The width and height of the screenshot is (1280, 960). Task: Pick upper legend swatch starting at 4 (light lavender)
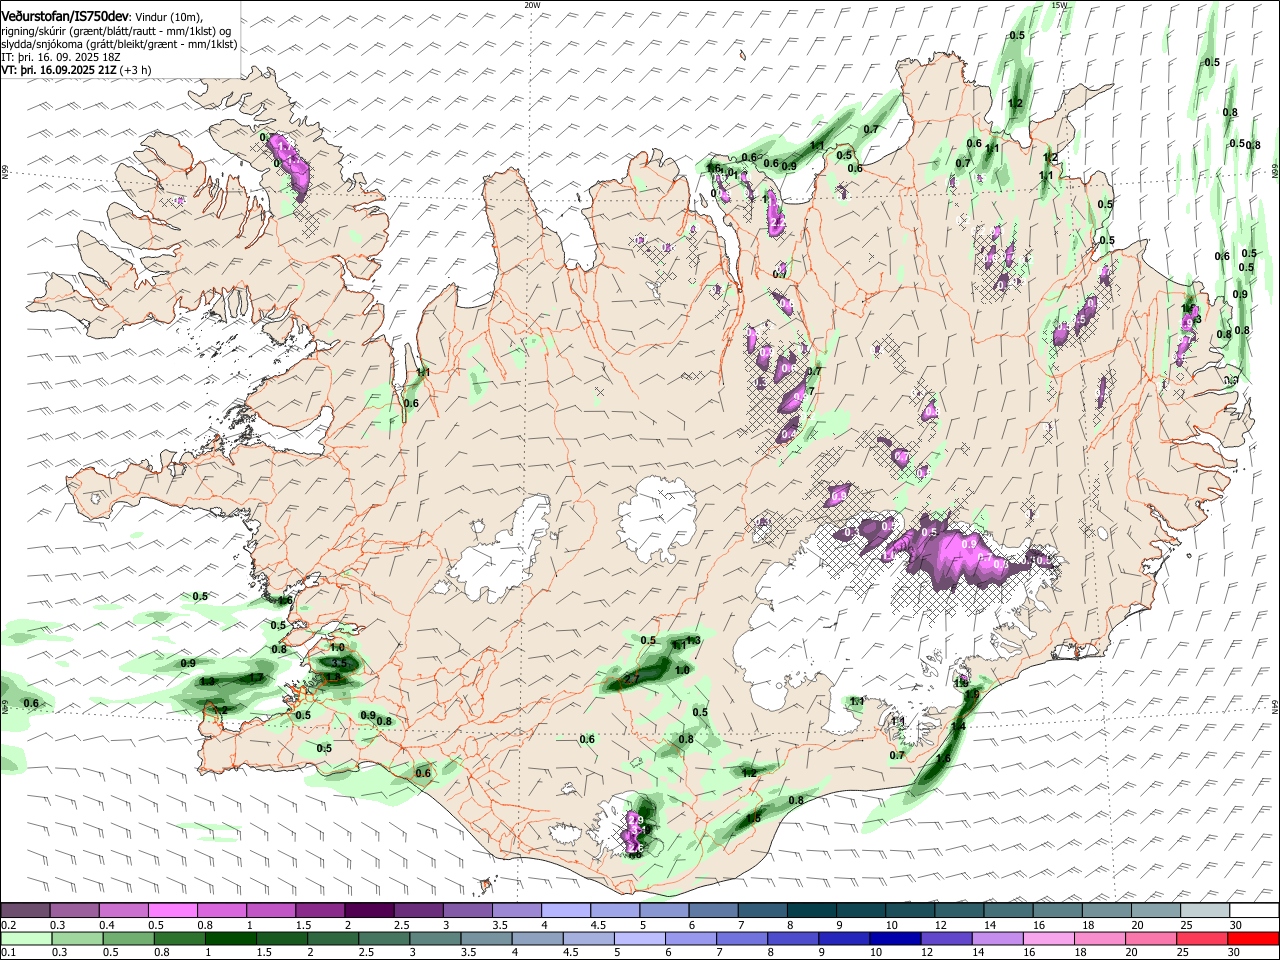[566, 910]
